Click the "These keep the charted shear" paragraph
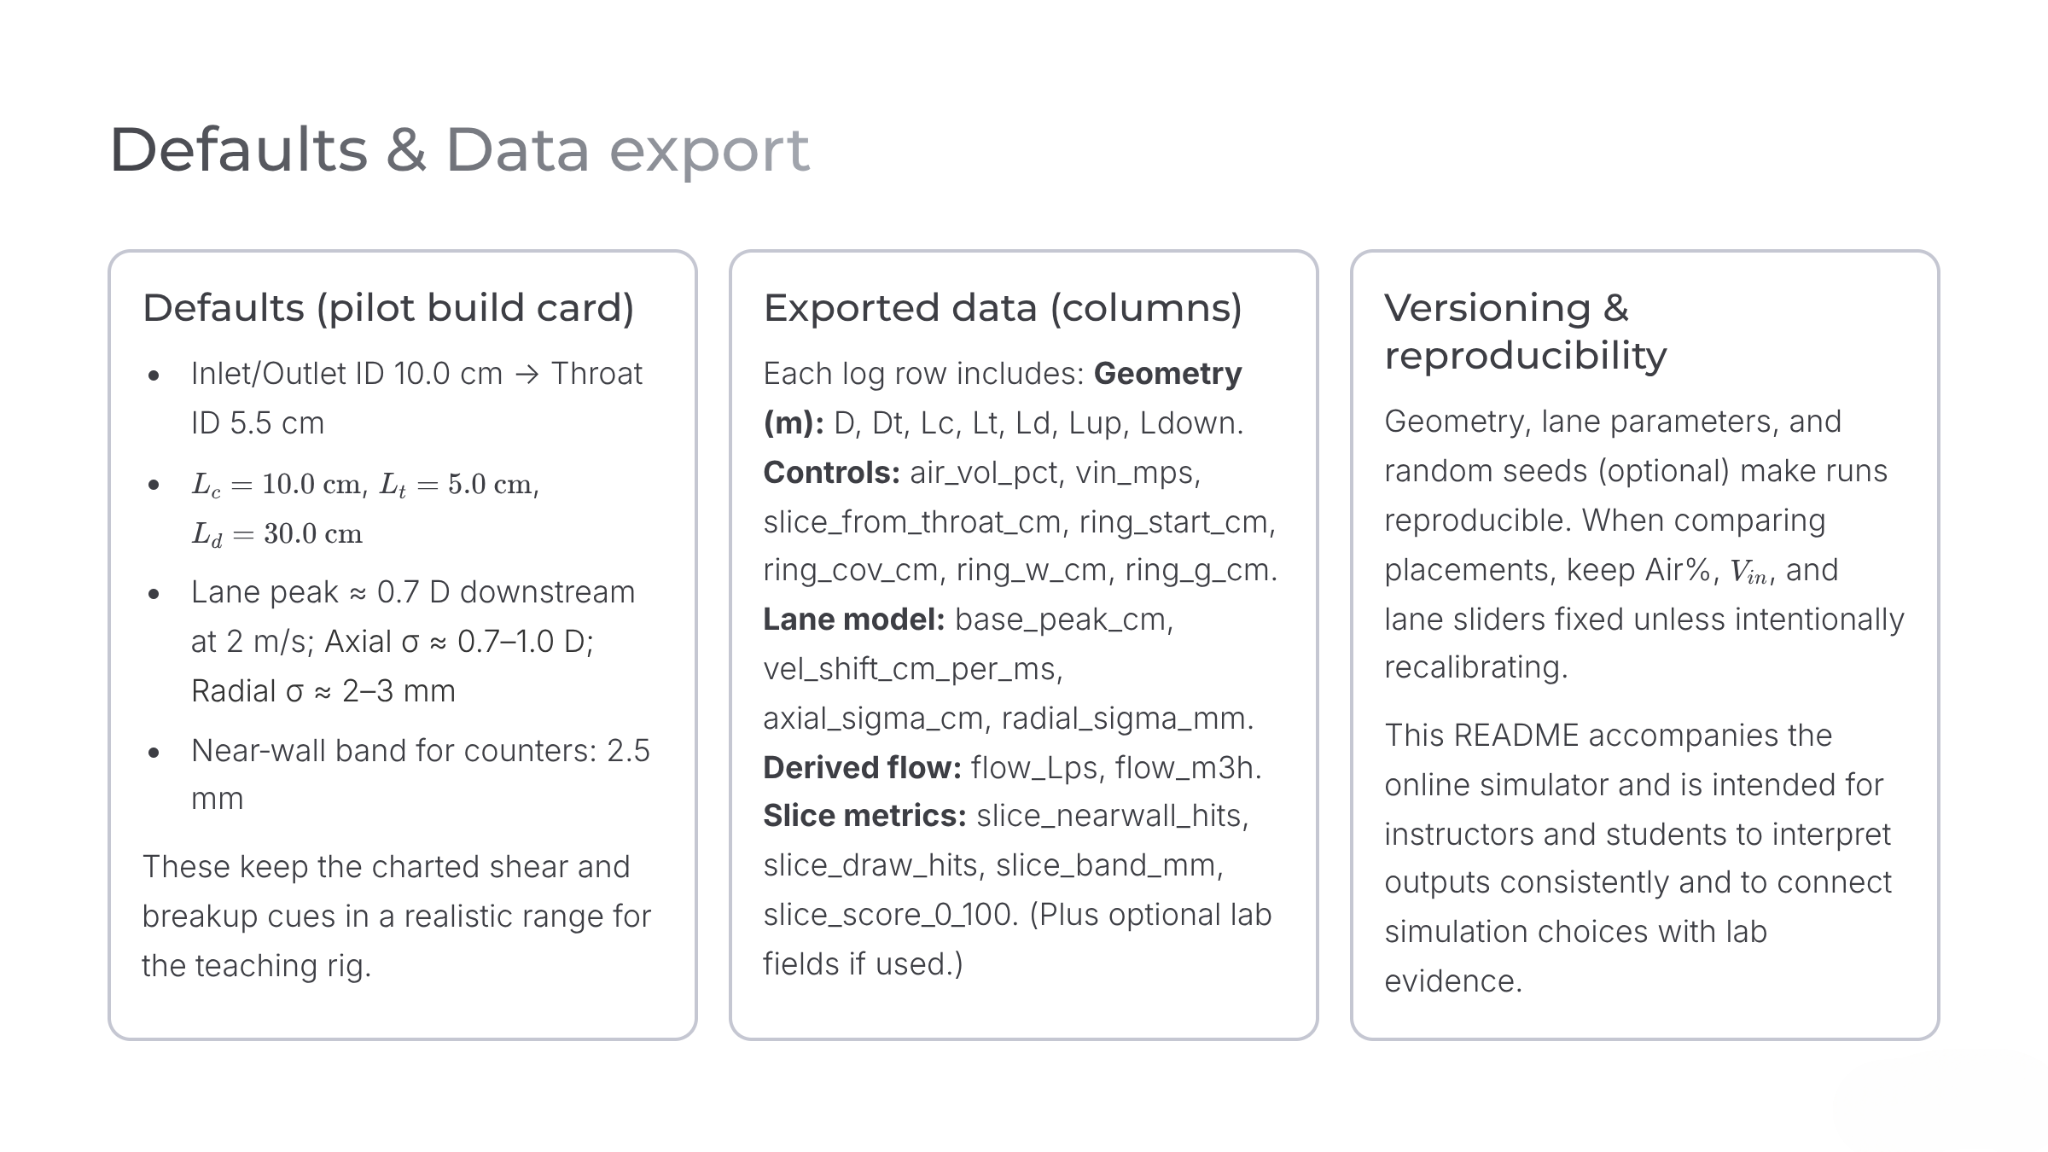Viewport: 2048px width, 1152px height. pyautogui.click(x=396, y=915)
